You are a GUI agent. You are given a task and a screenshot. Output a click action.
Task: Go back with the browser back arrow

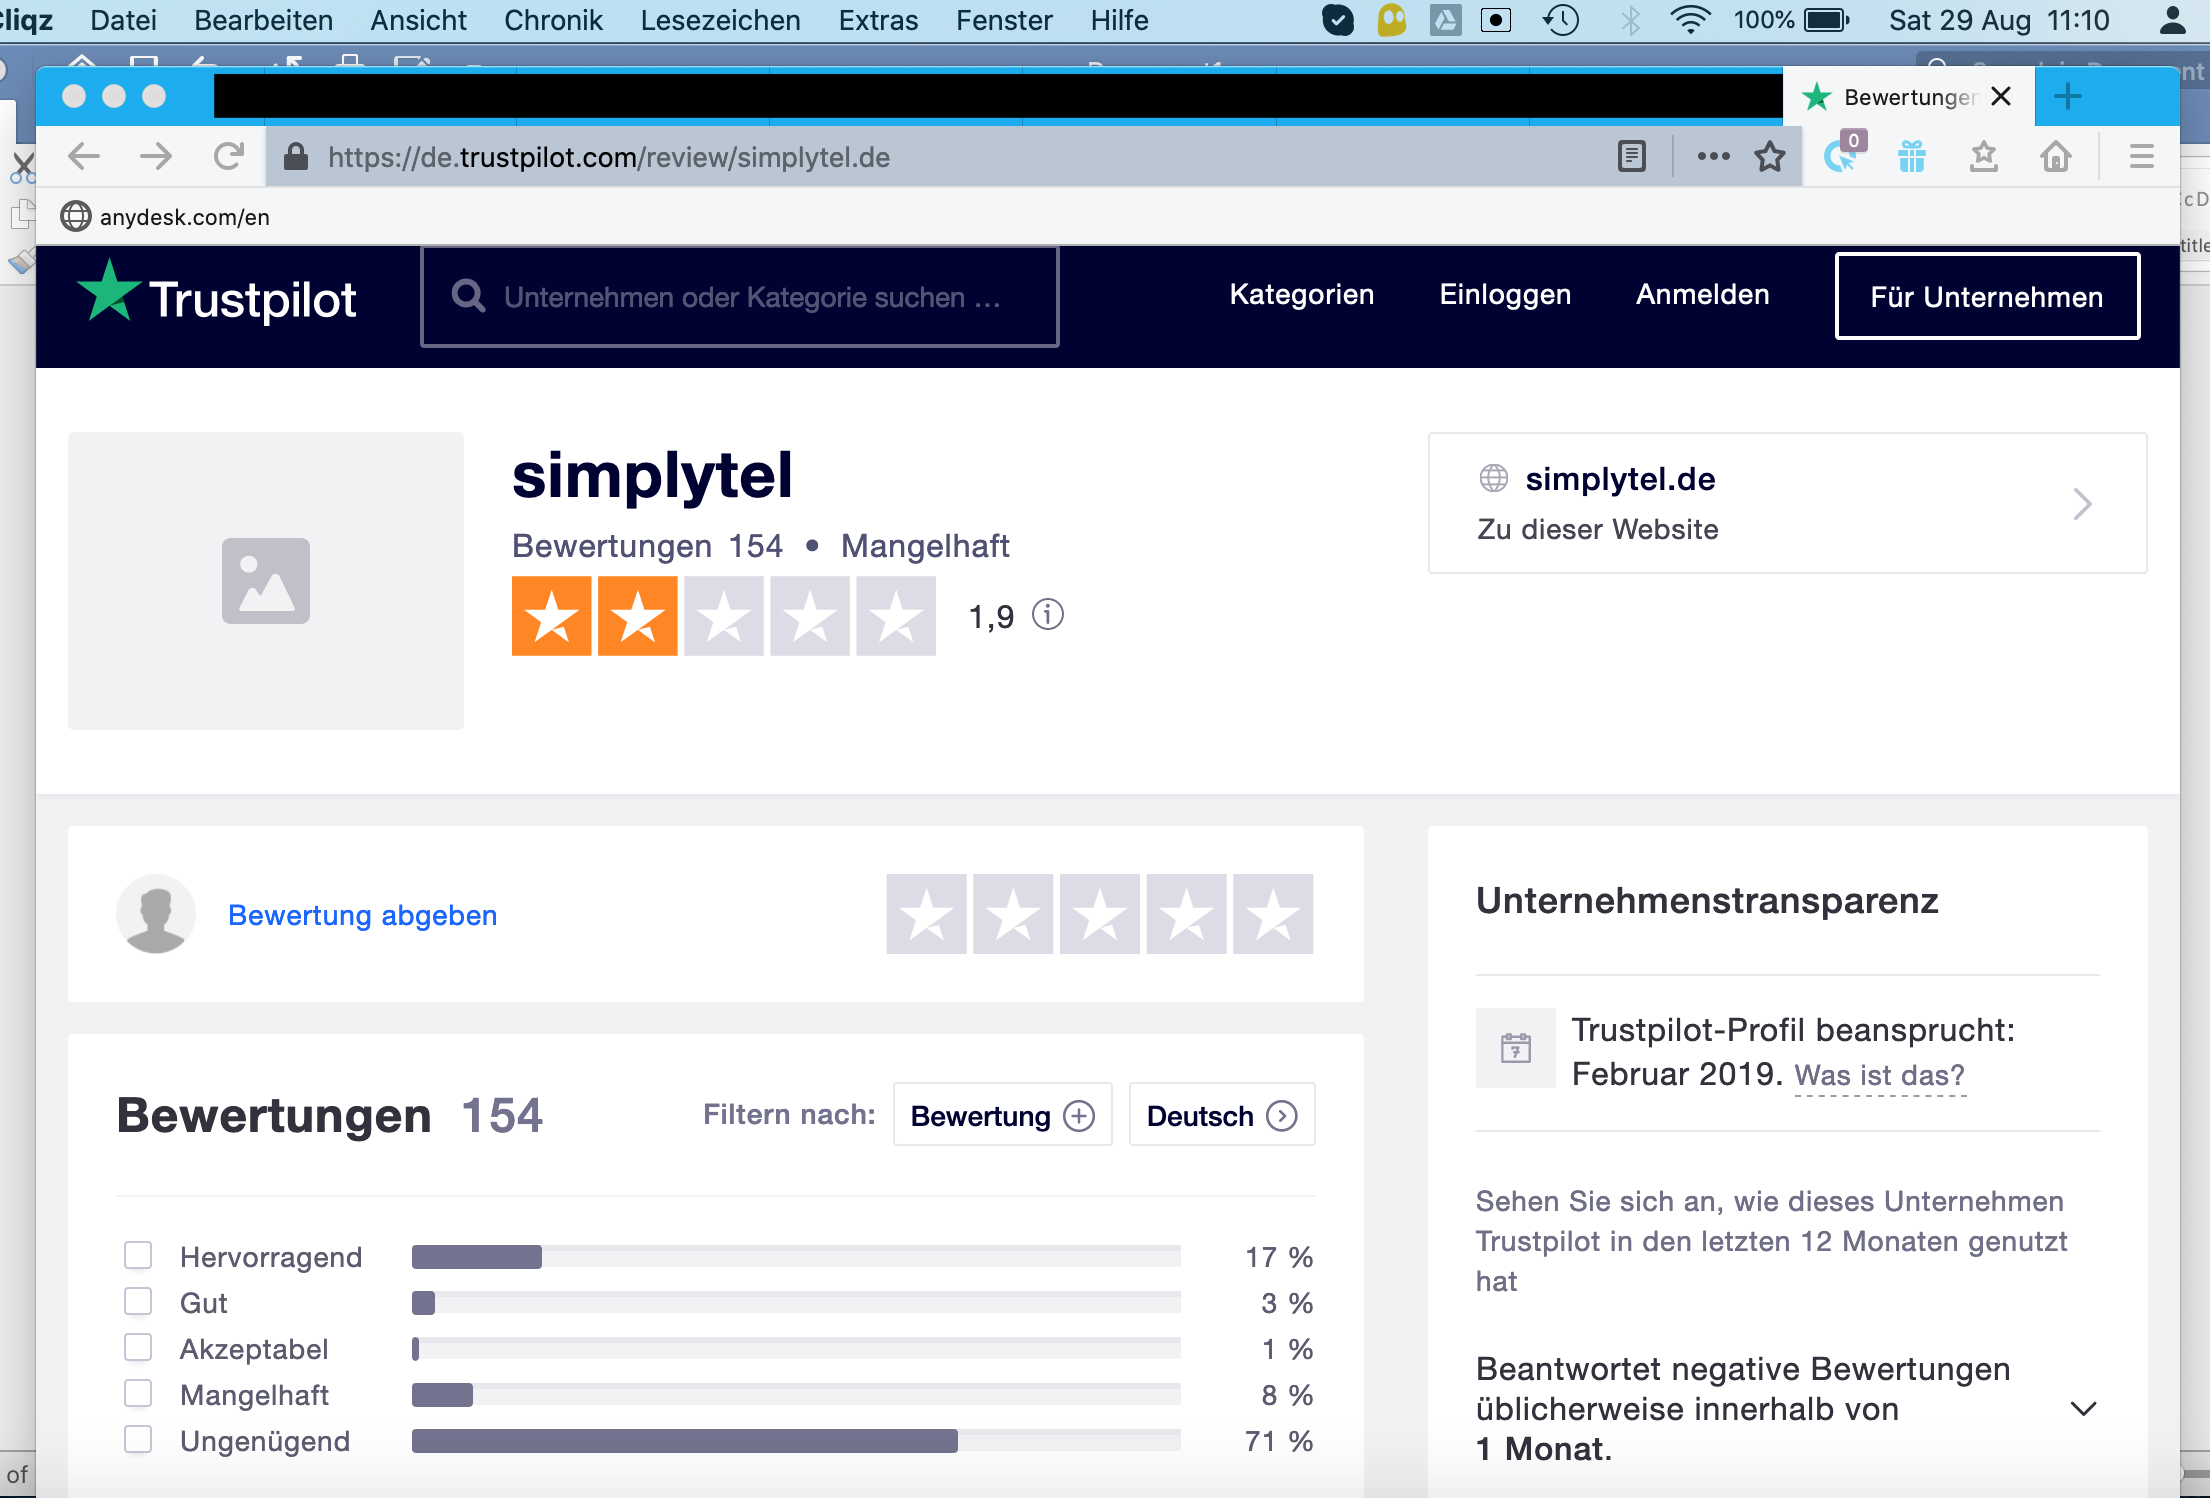pos(84,156)
